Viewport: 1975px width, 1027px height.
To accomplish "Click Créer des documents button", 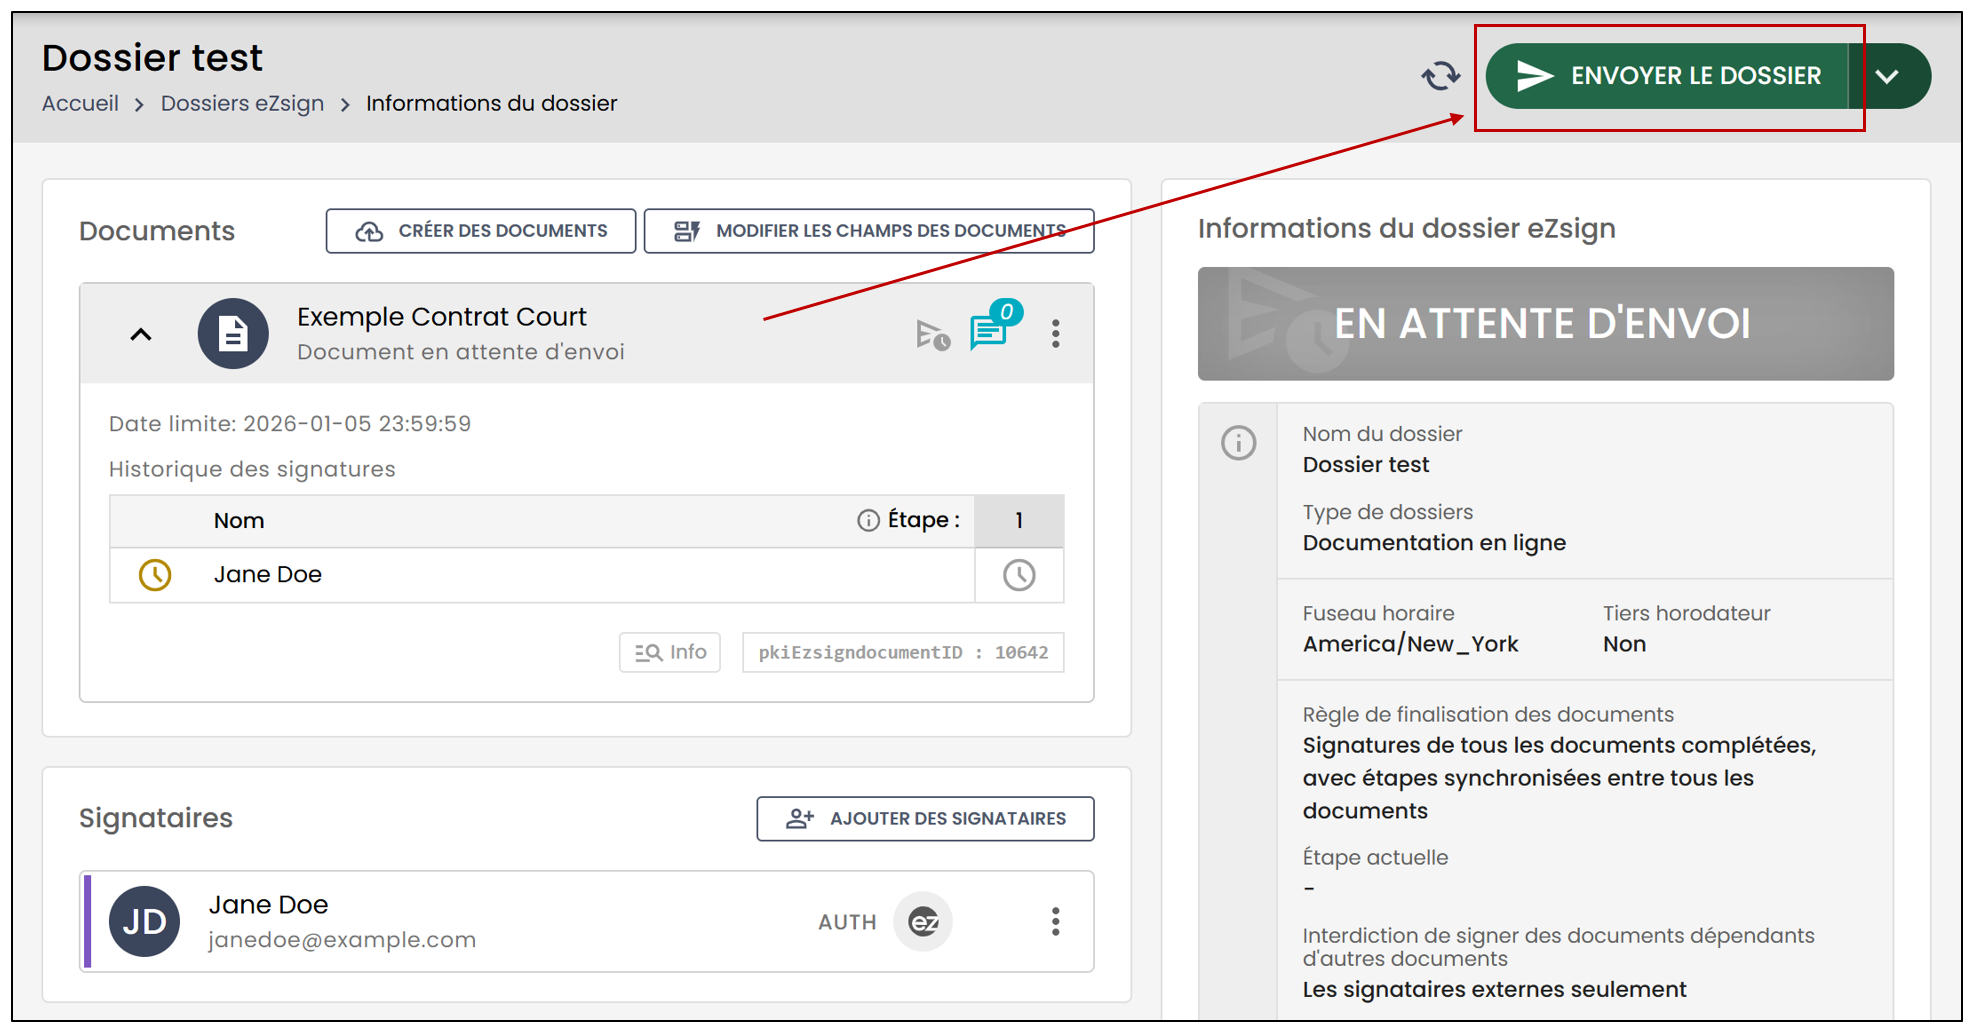I will 481,231.
